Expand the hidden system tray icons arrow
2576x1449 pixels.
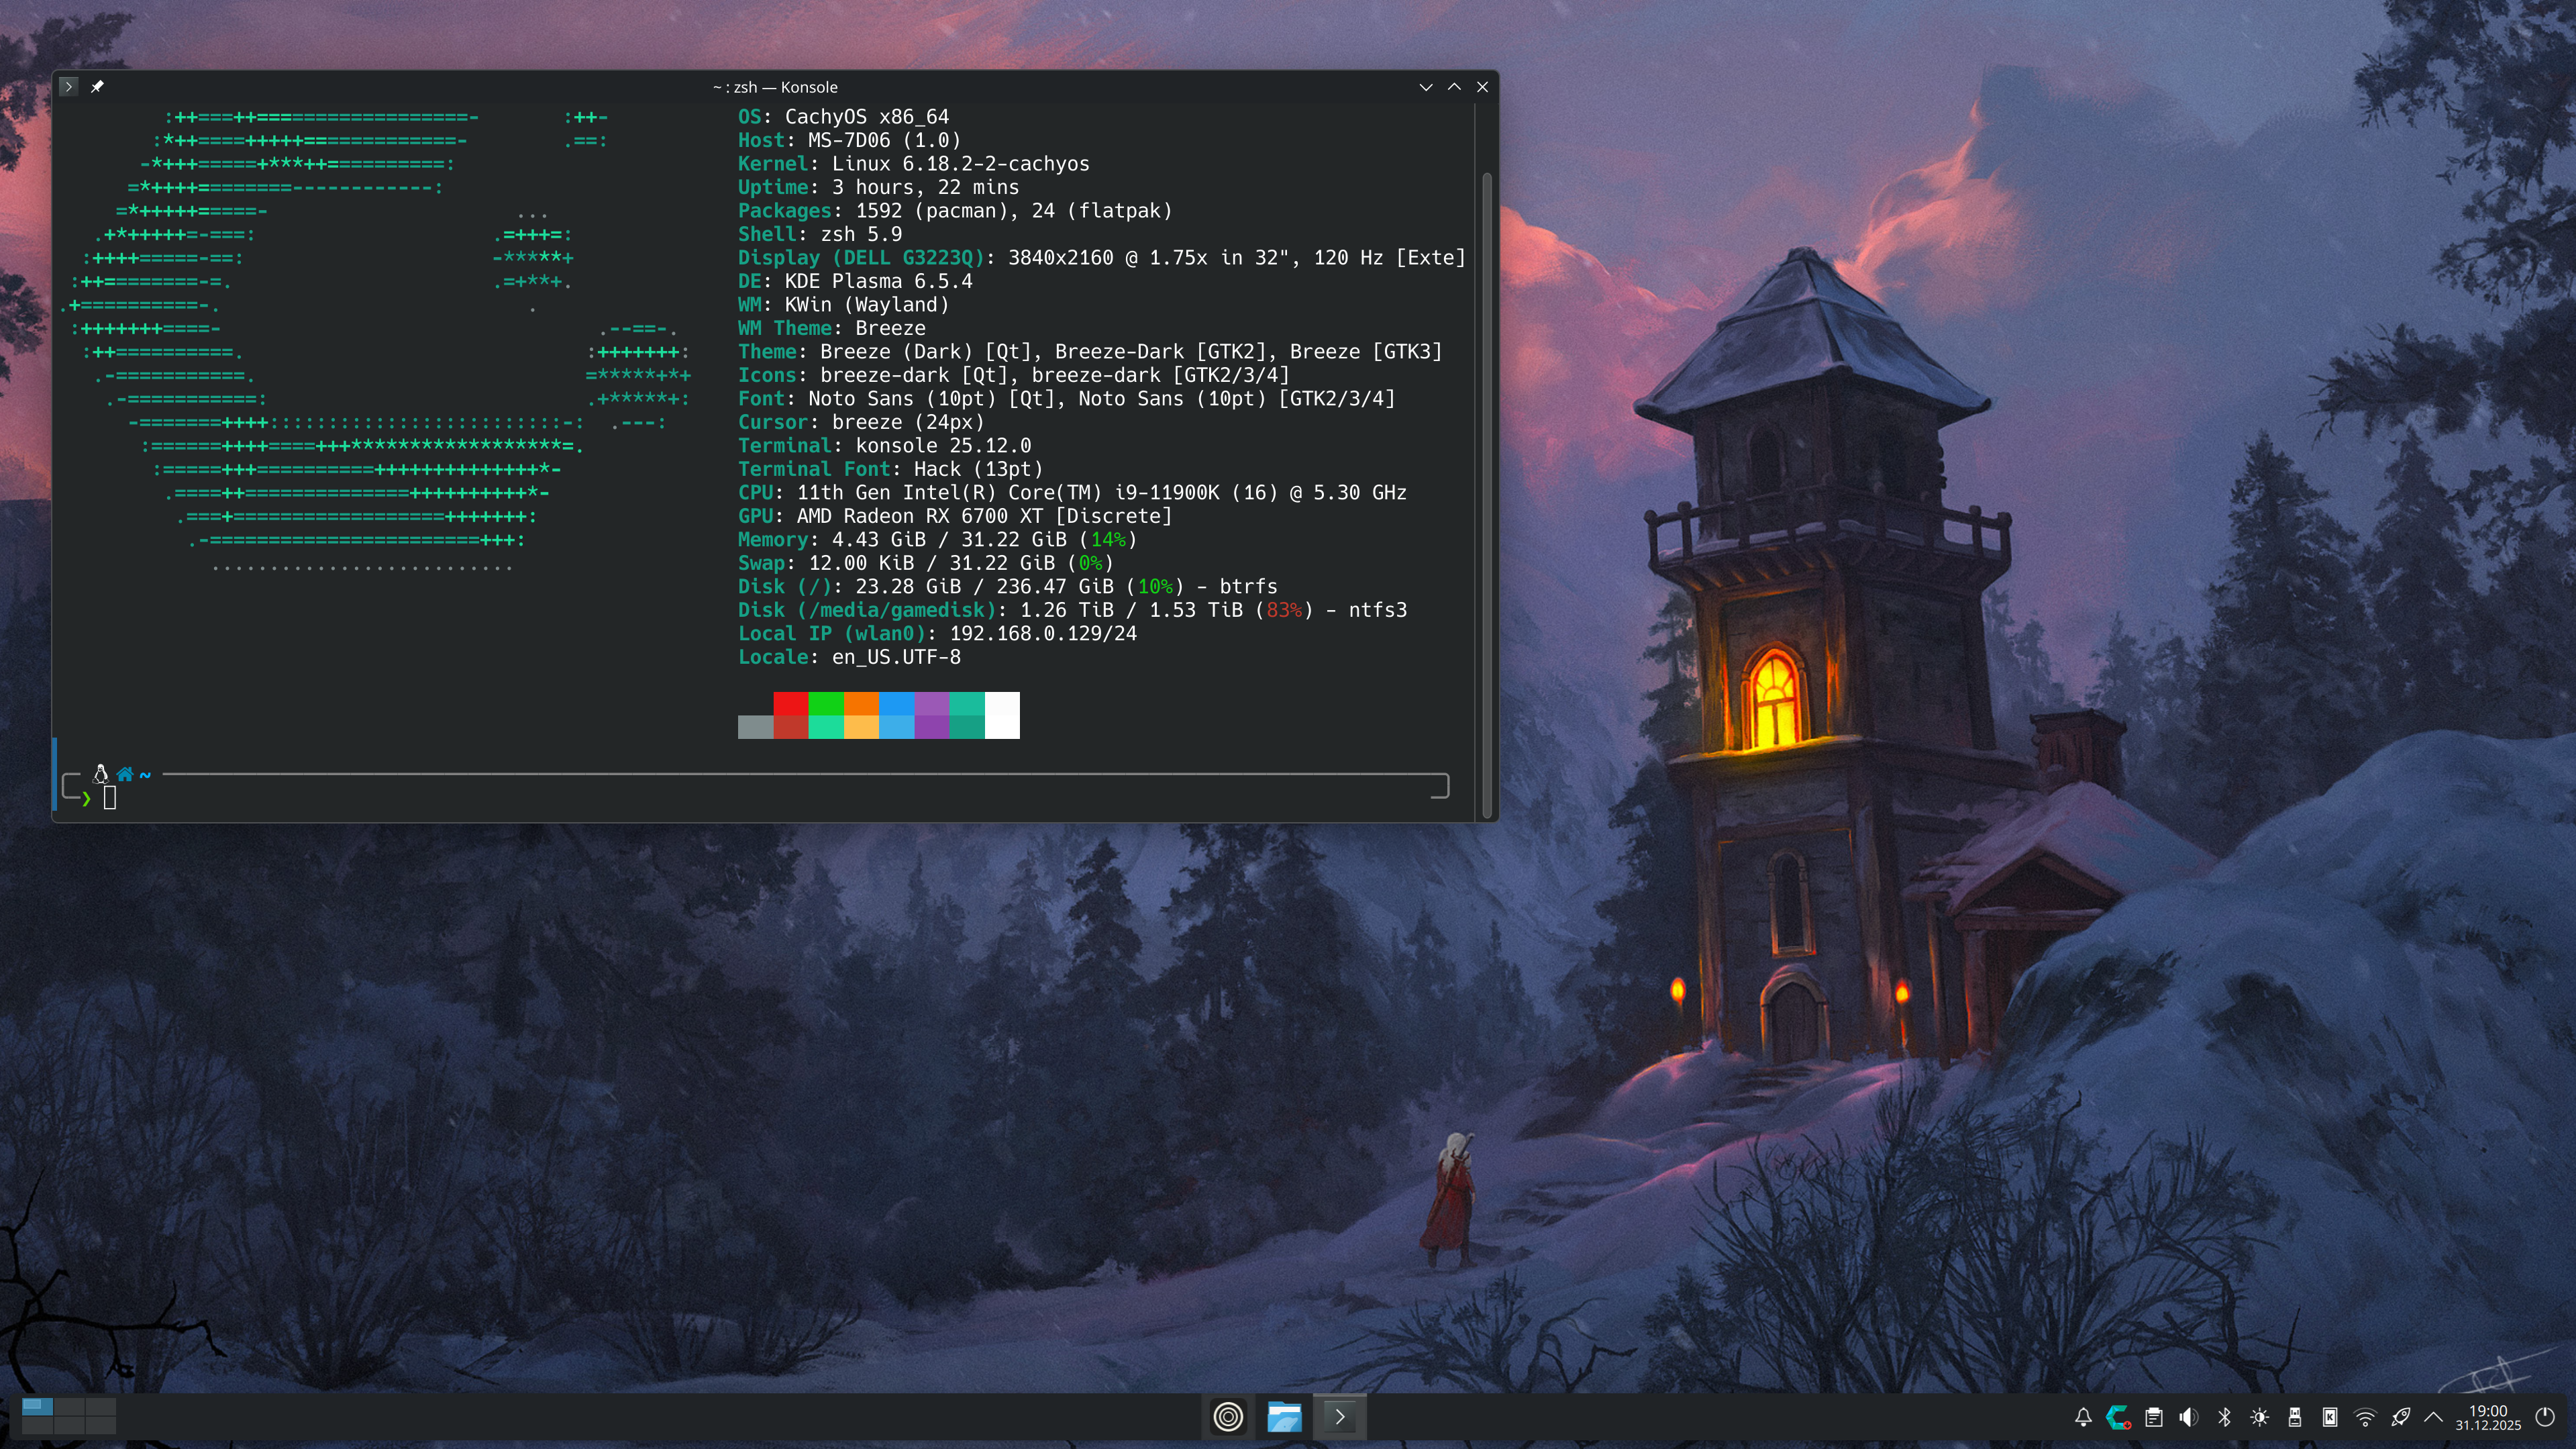[2434, 1417]
